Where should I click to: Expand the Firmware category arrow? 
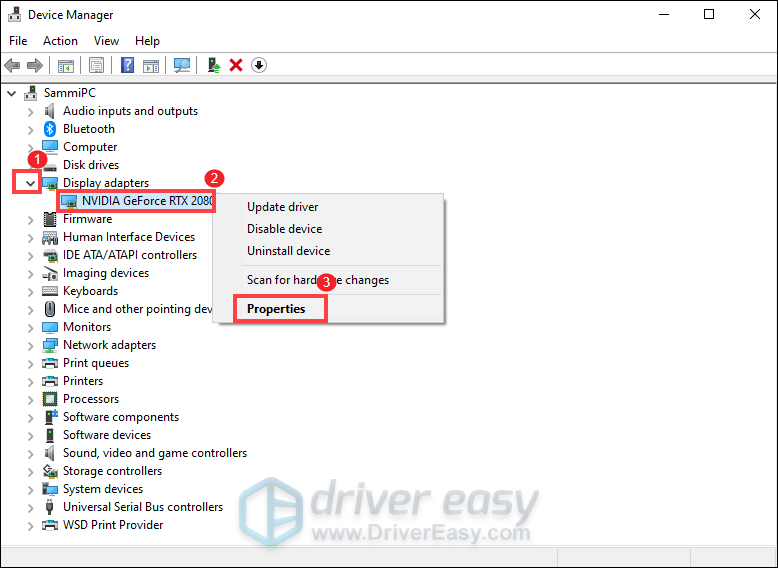point(30,220)
